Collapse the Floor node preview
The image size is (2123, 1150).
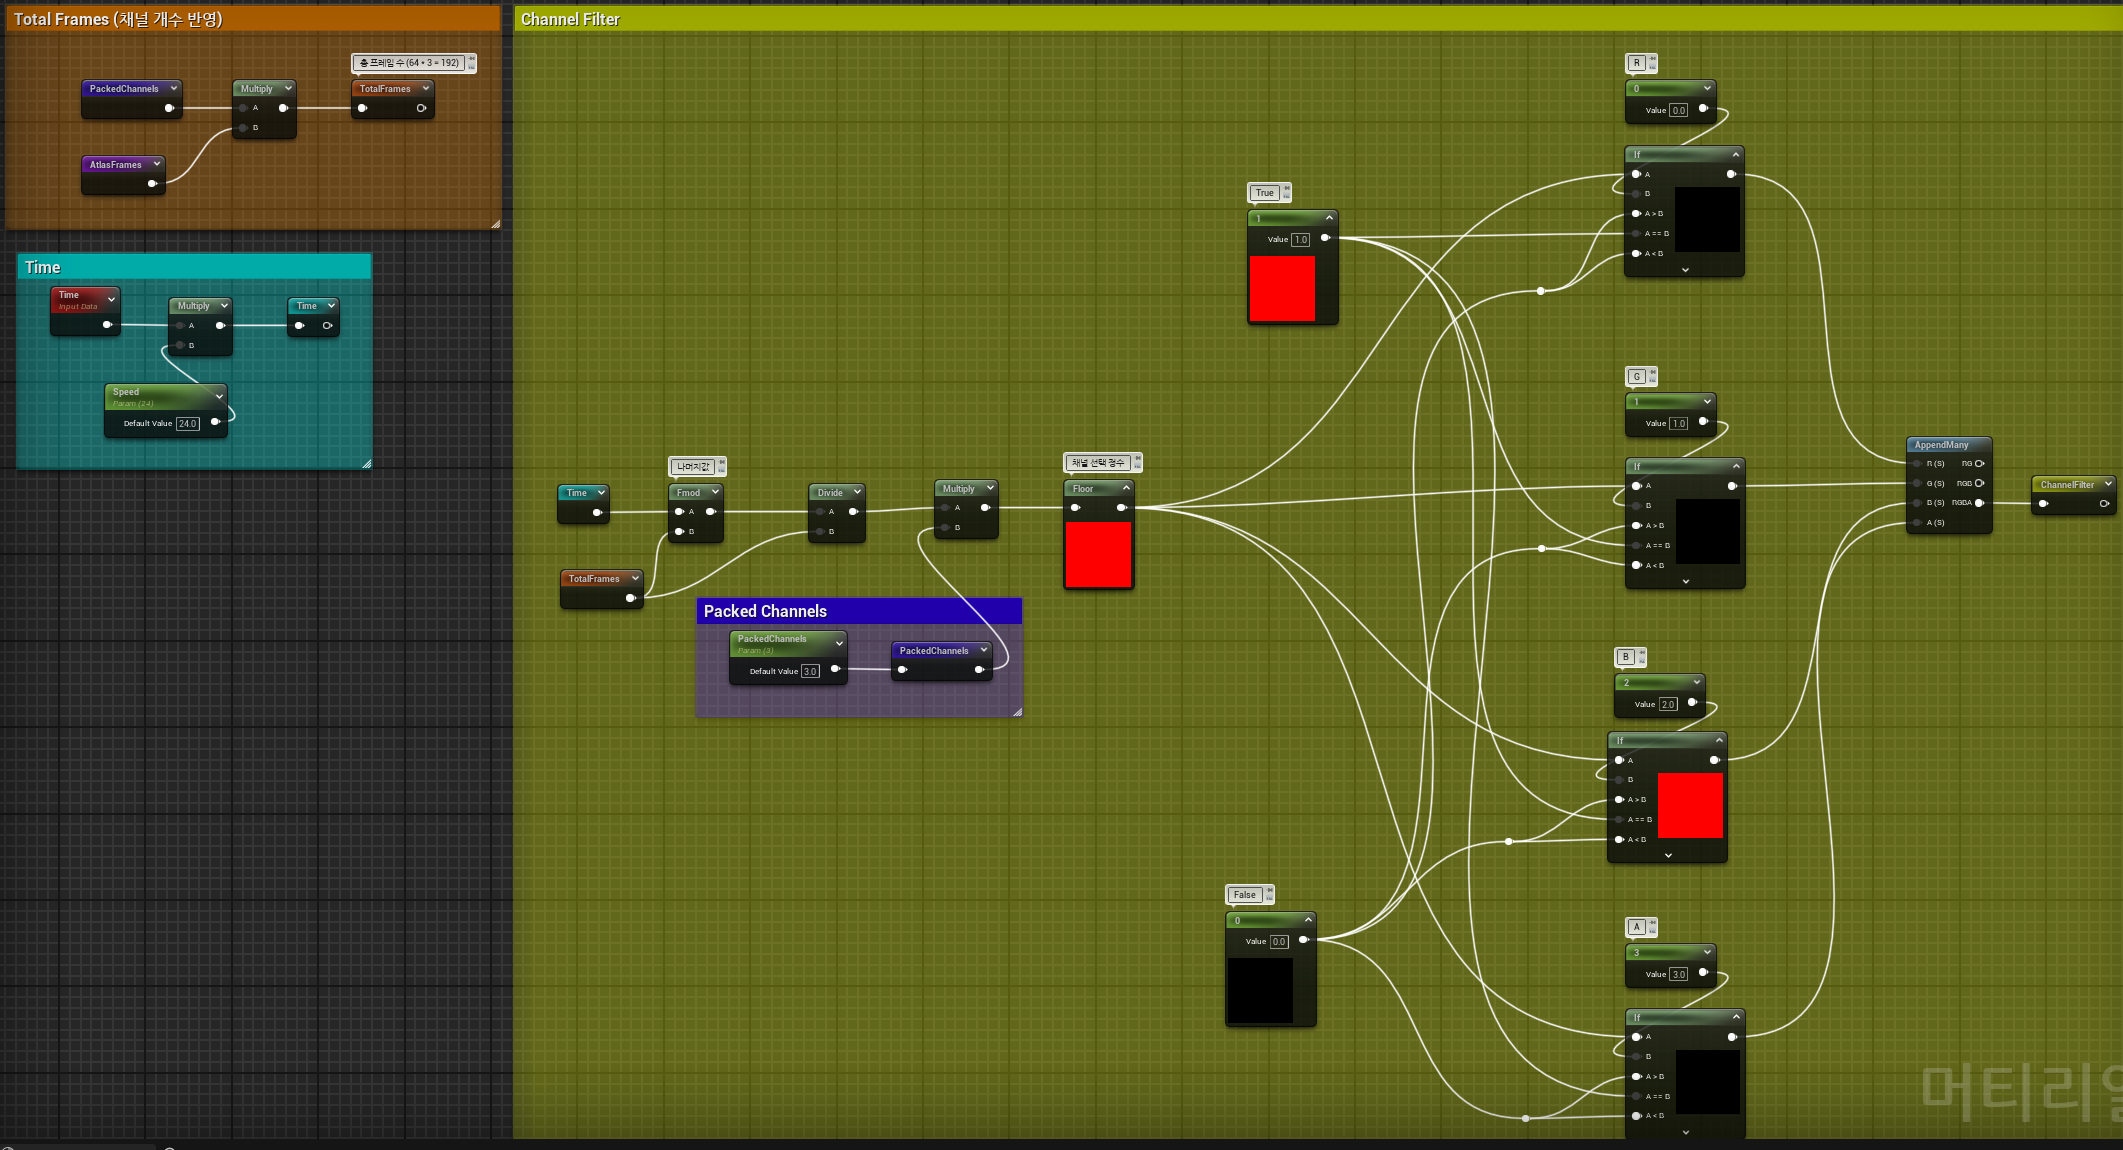[1126, 488]
